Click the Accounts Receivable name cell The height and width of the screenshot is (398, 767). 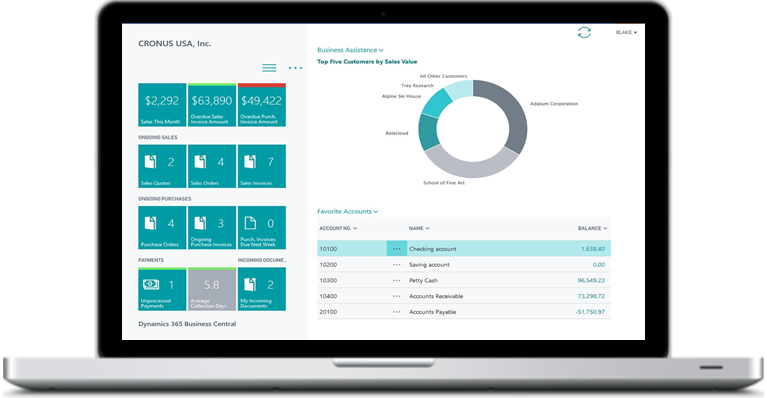(x=436, y=296)
